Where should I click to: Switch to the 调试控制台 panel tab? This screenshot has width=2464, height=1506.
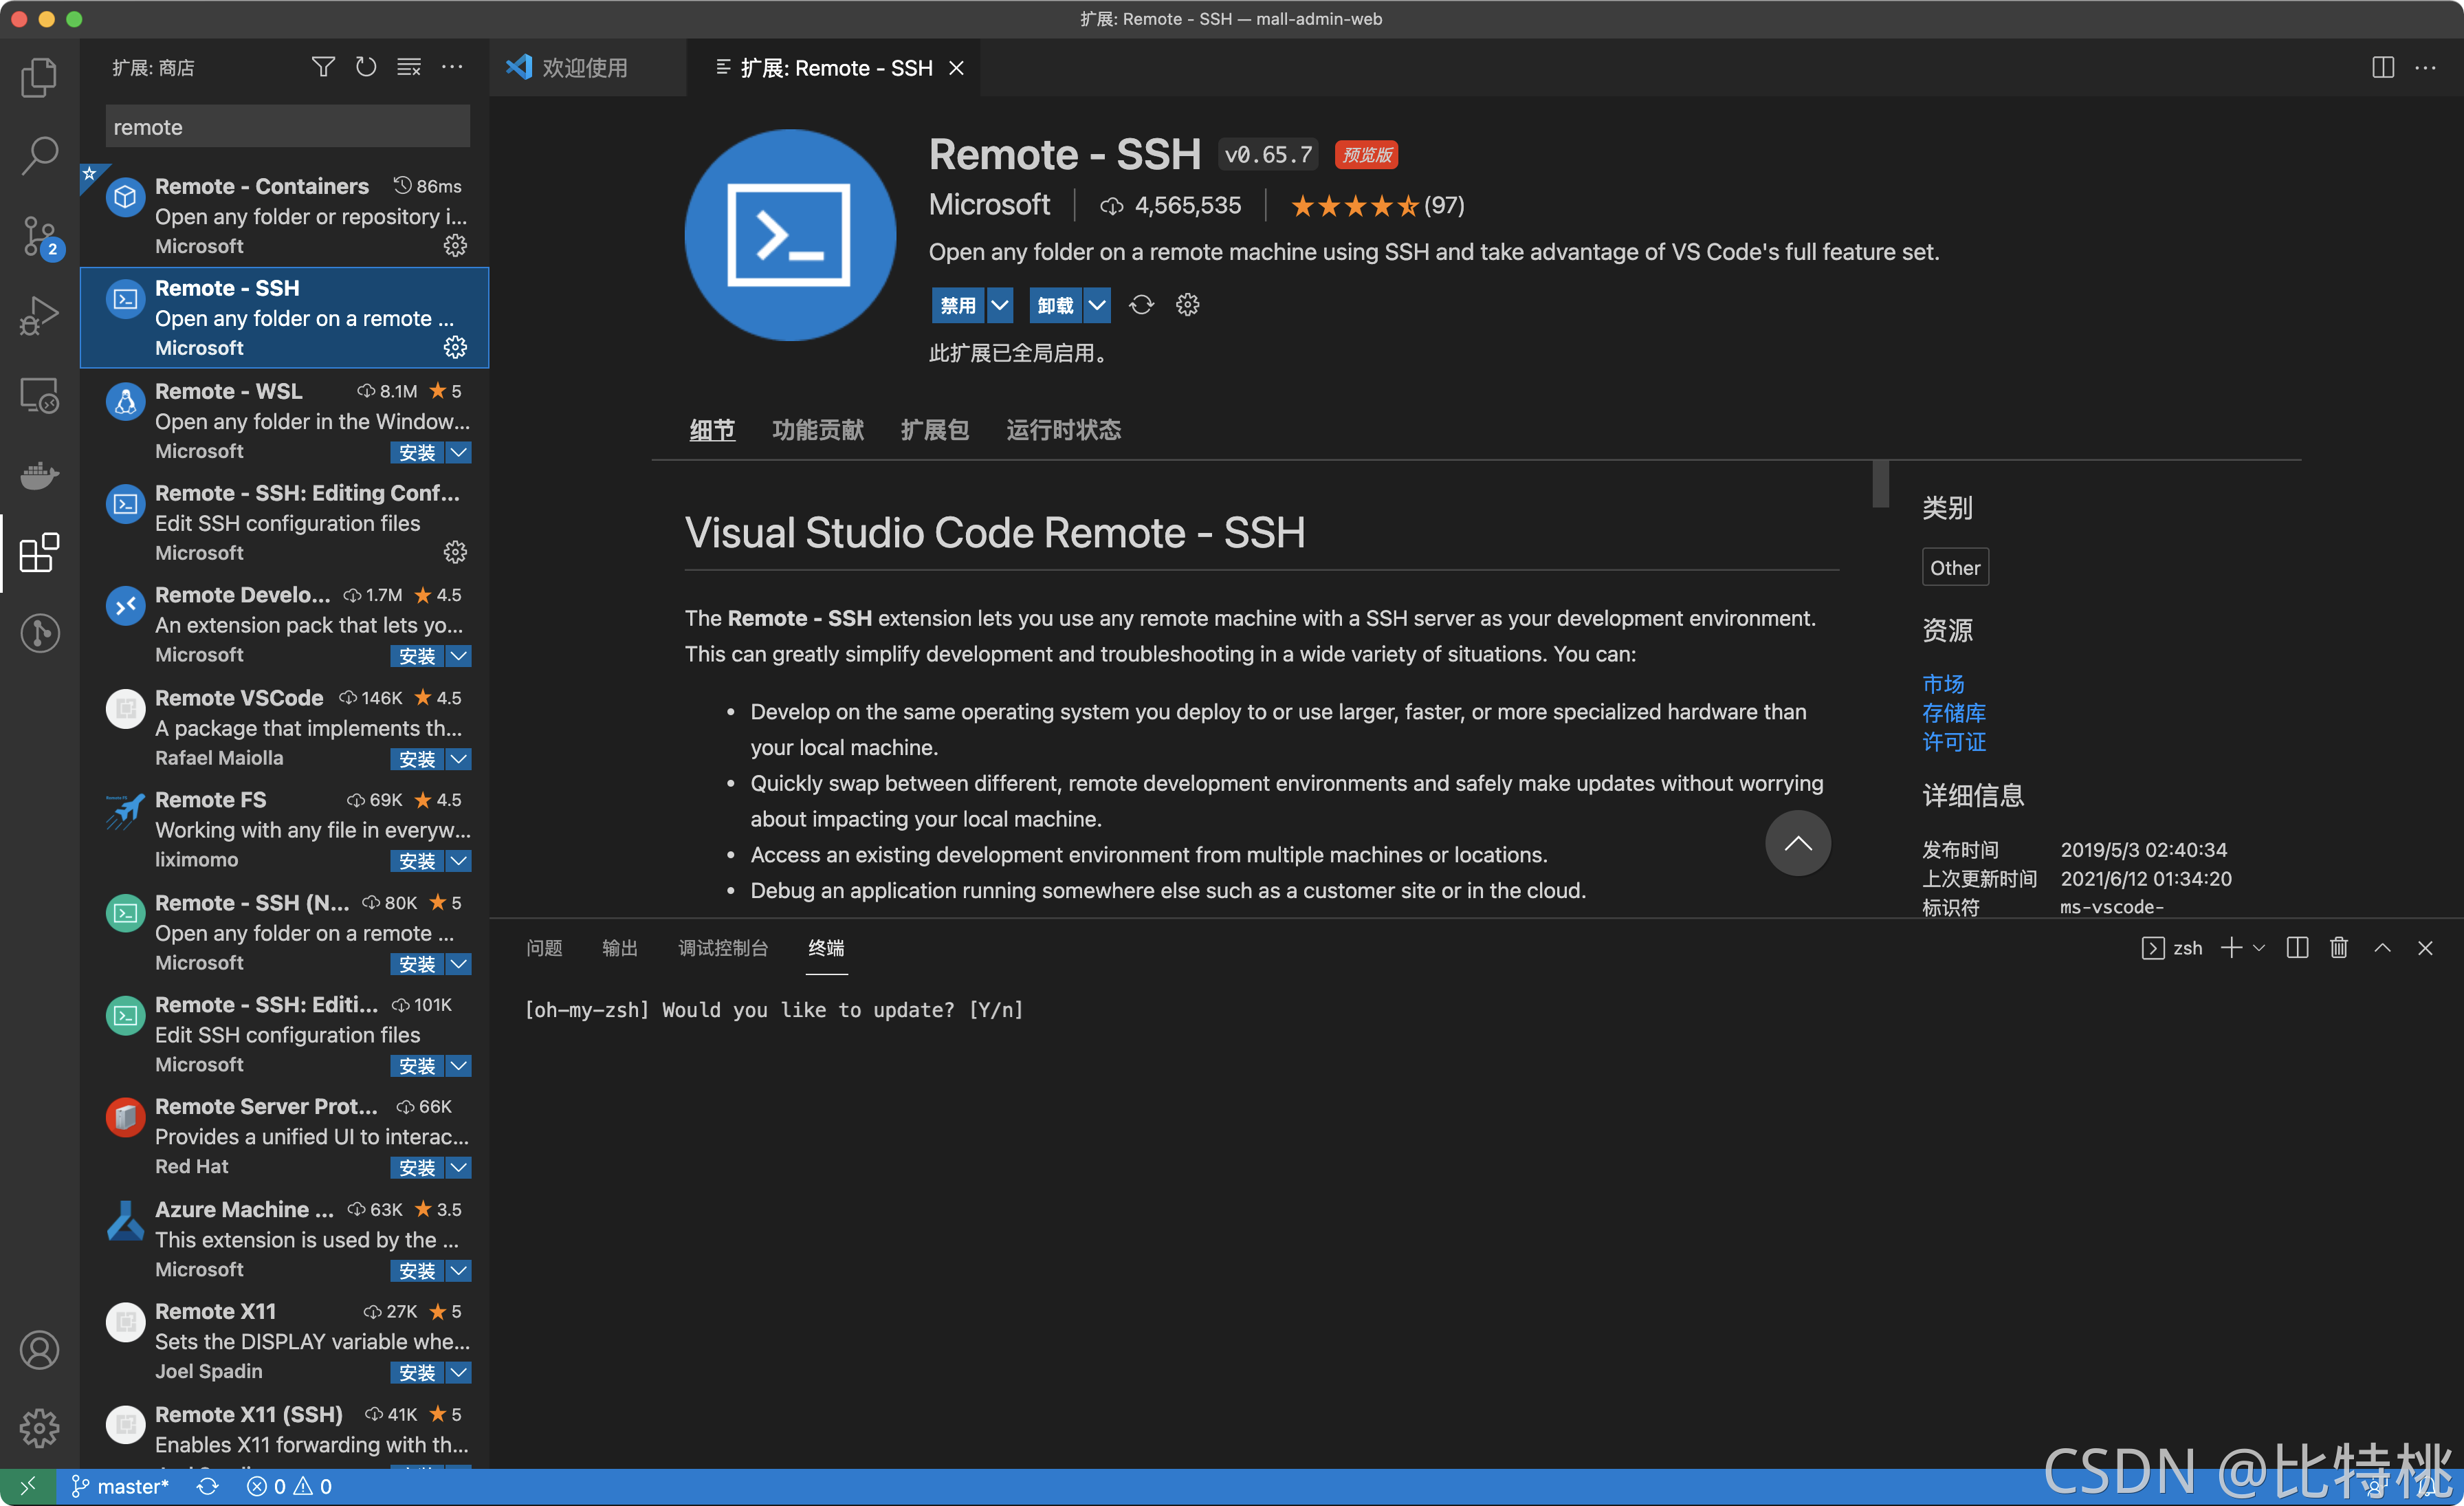pos(723,948)
